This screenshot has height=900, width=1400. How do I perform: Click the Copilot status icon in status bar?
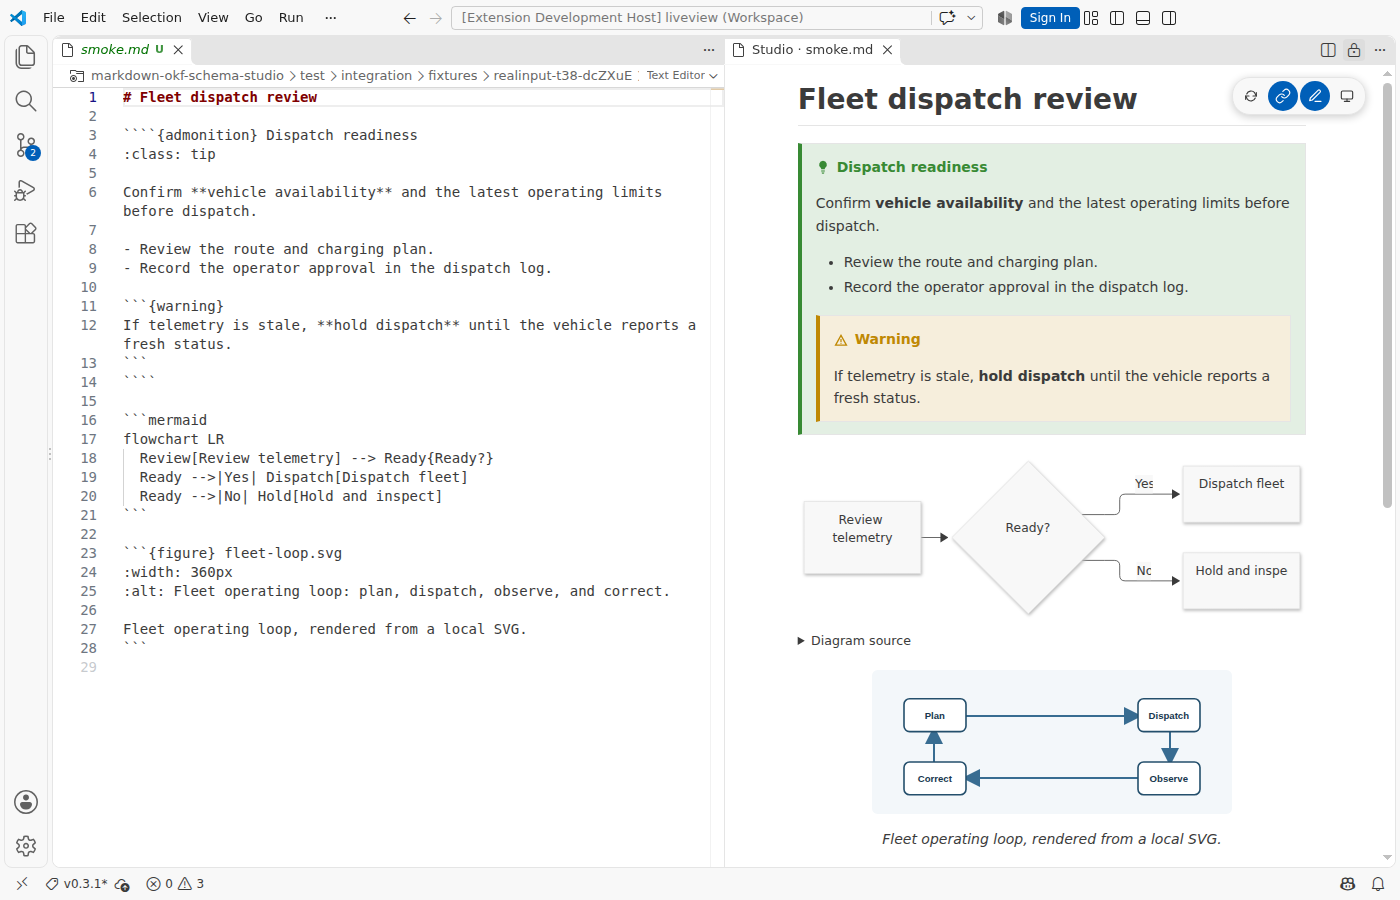1348,884
